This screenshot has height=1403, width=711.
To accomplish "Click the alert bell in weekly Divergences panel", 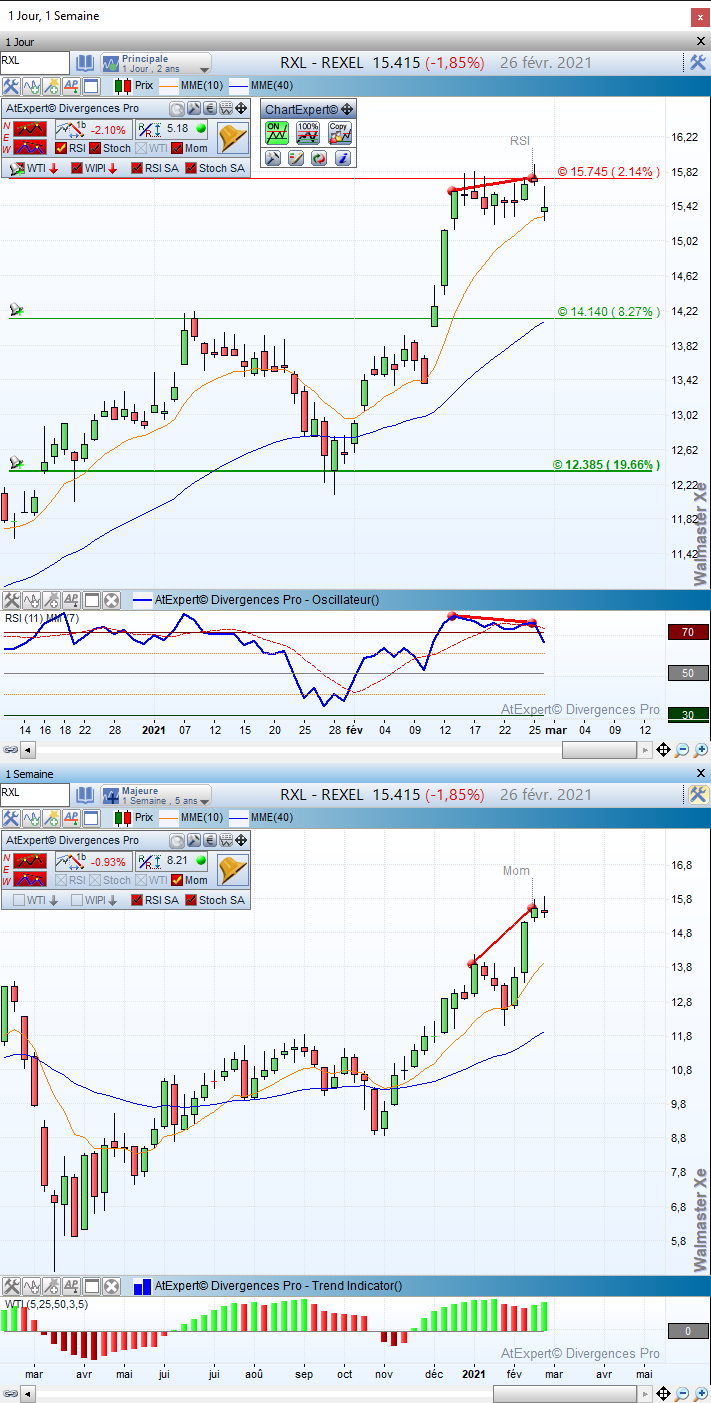I will pyautogui.click(x=232, y=870).
